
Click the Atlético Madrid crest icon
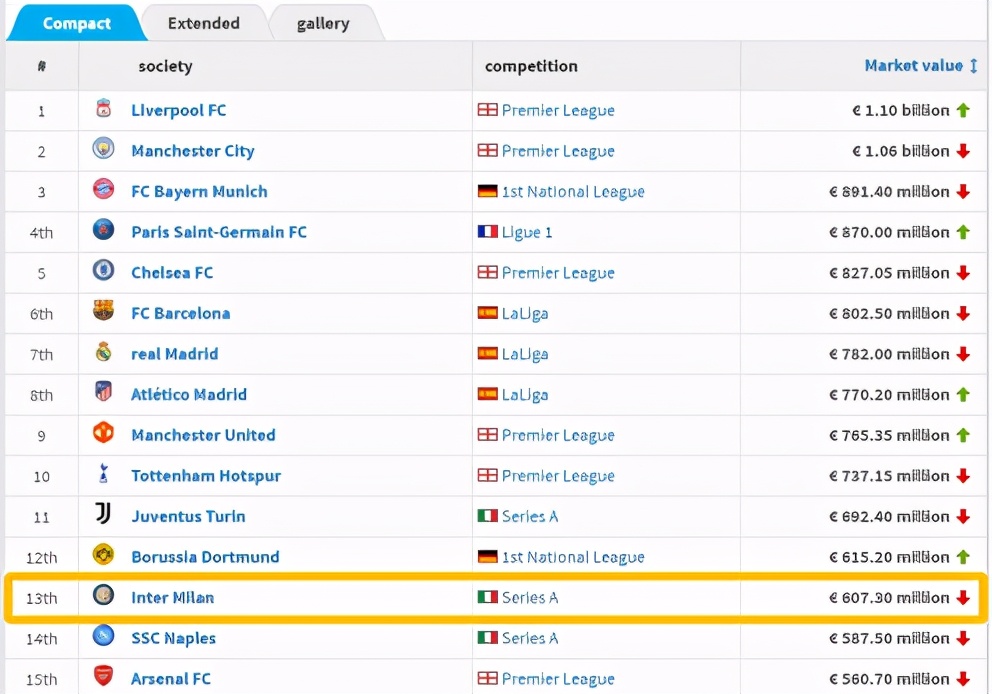click(x=103, y=393)
